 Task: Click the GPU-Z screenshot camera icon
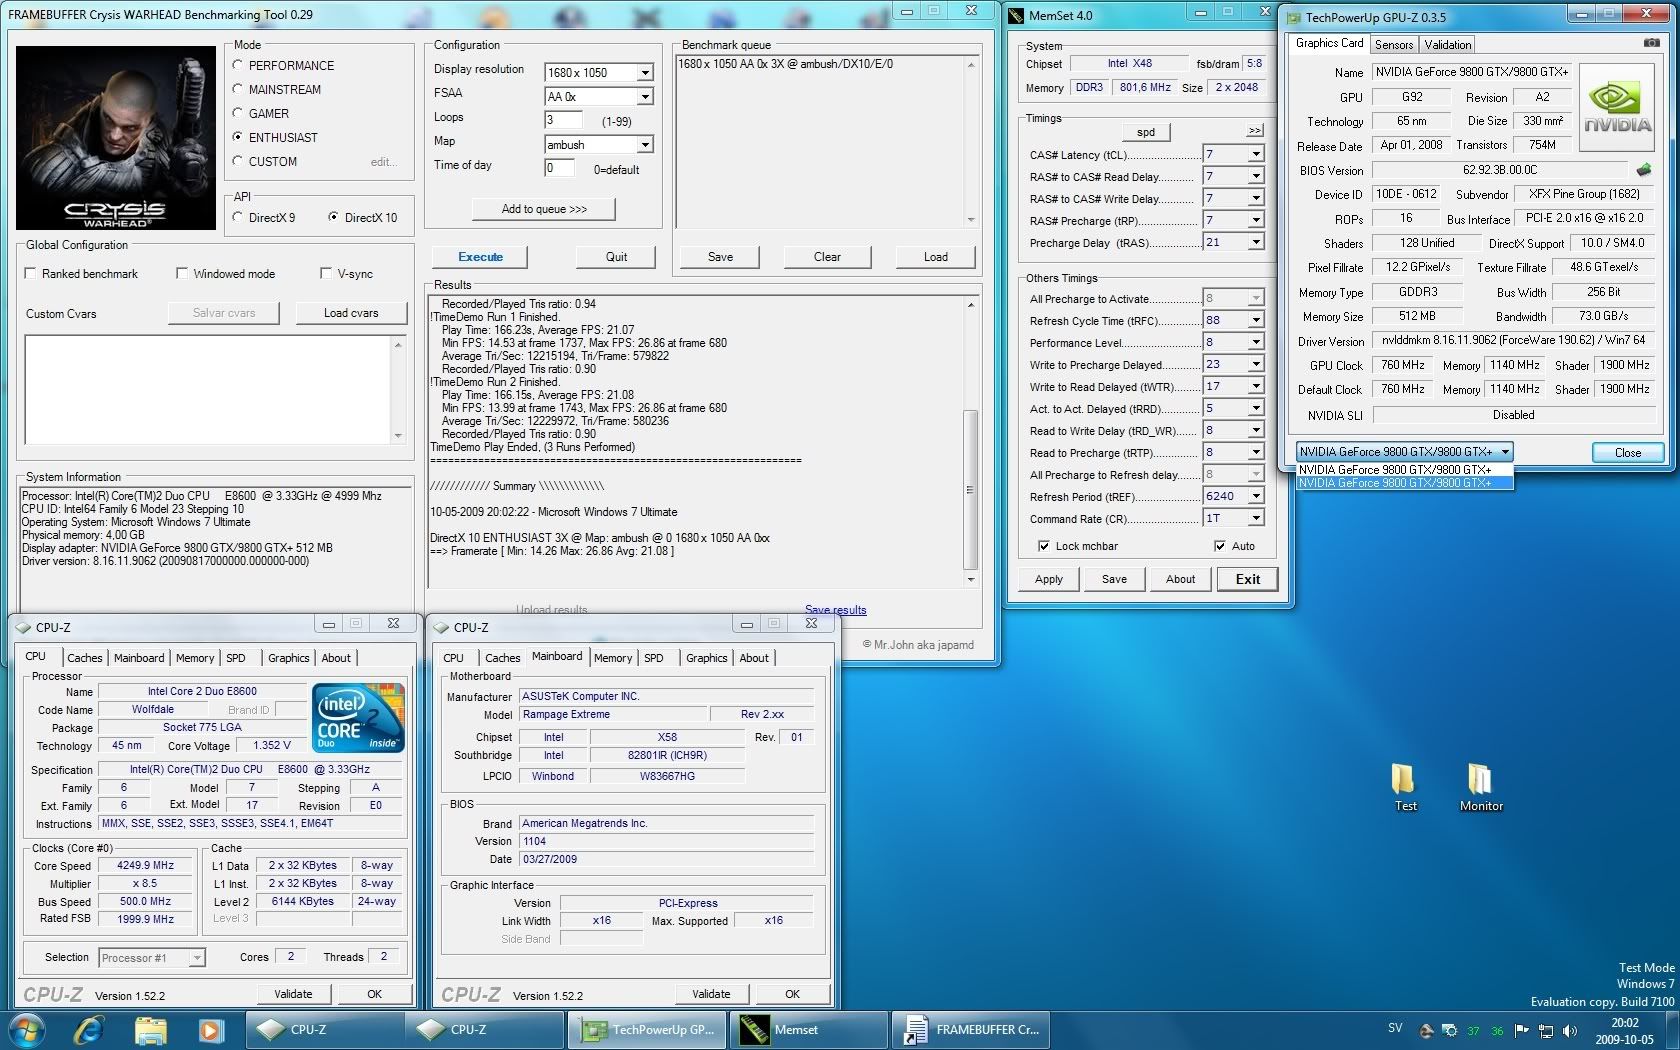pos(1651,43)
